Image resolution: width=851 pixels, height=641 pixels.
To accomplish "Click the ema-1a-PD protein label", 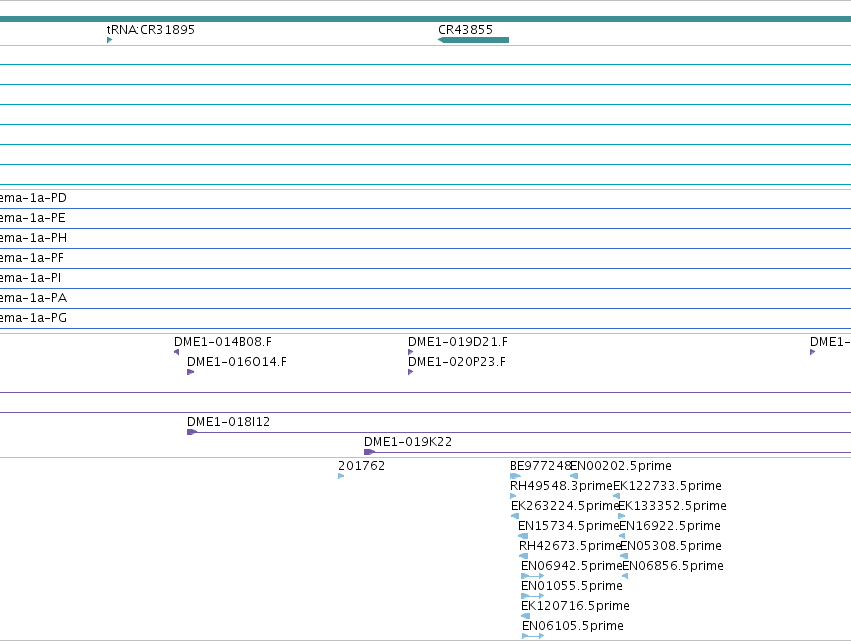I will (x=33, y=198).
